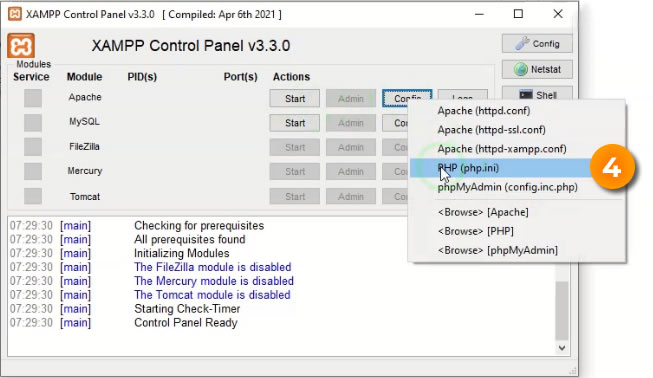Click the MySQL module name

pos(84,122)
